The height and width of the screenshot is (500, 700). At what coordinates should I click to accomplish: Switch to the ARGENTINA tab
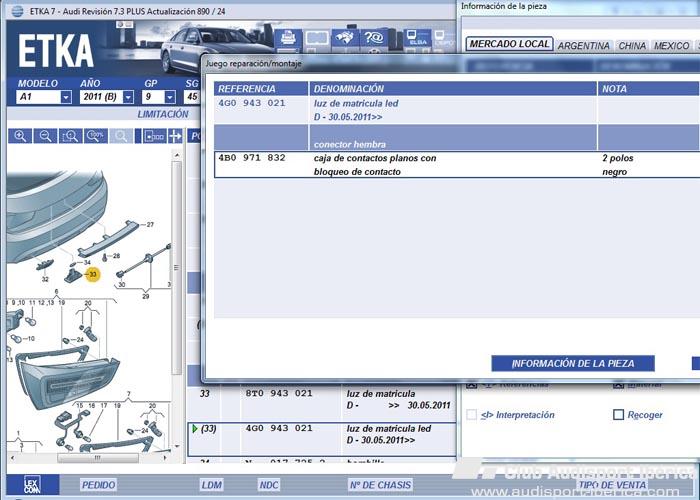coord(583,46)
